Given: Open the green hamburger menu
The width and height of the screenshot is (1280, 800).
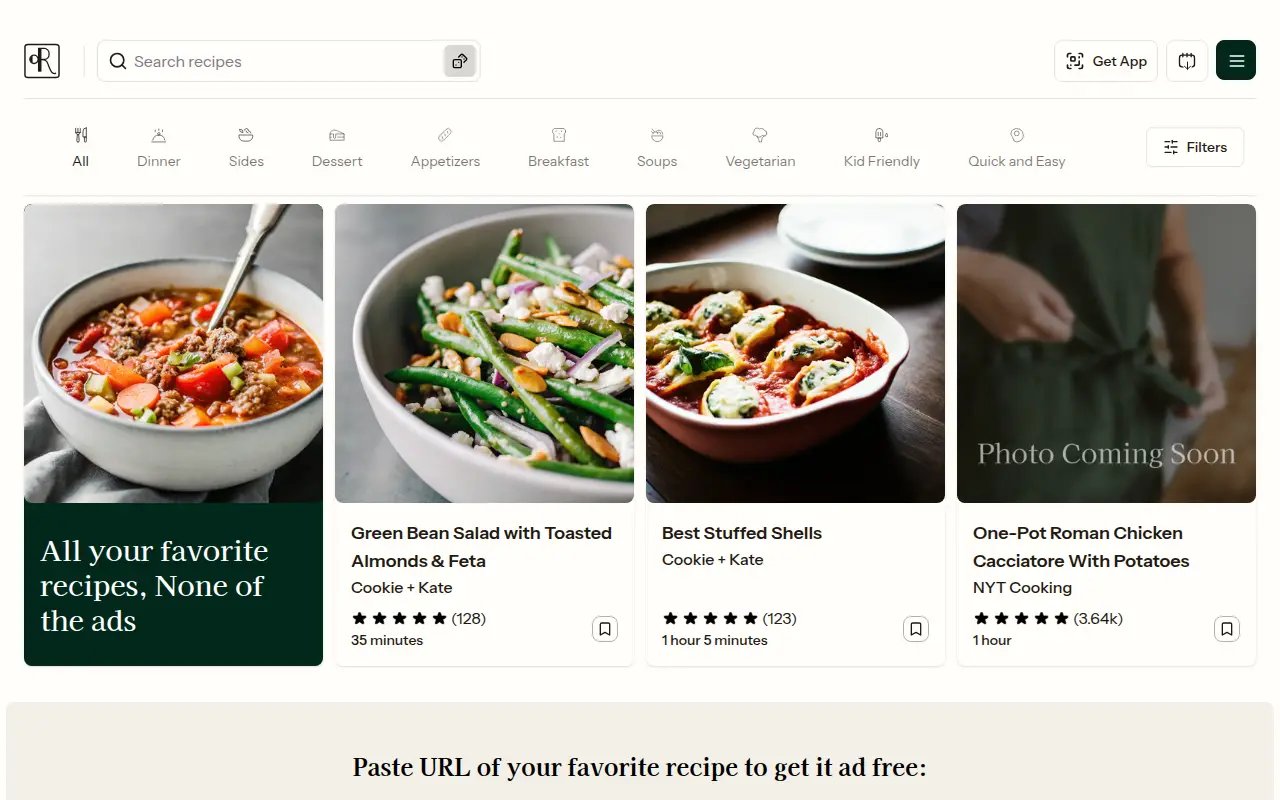Looking at the screenshot, I should tap(1236, 61).
